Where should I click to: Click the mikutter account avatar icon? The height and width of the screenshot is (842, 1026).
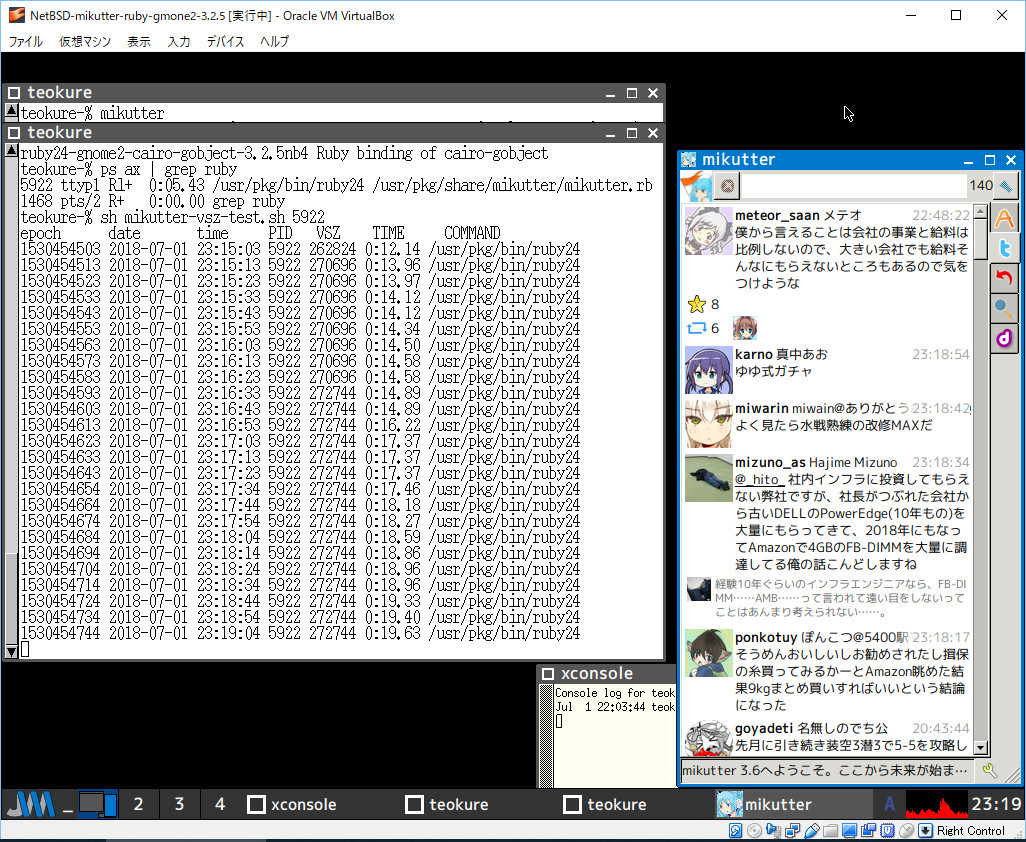tap(697, 185)
